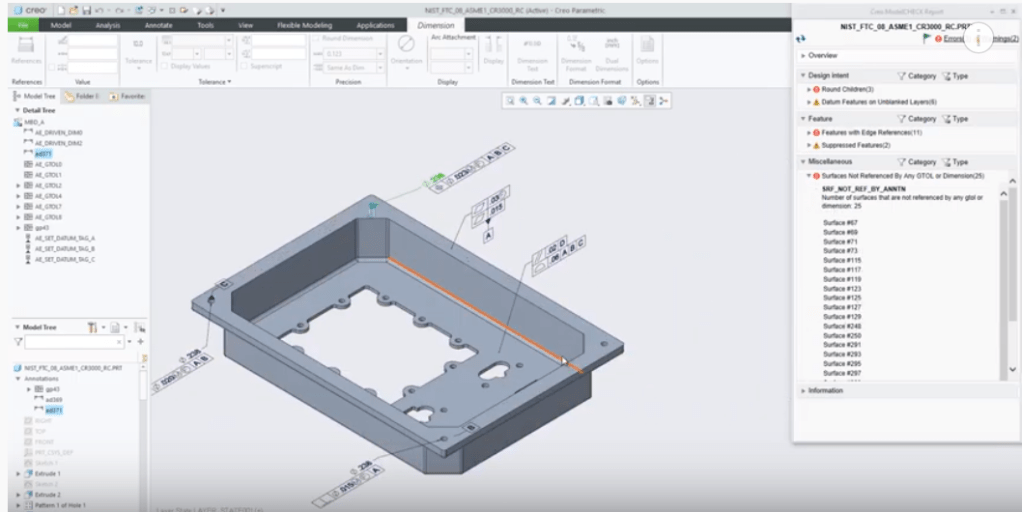Collapse the Miscellaneous section

click(803, 161)
